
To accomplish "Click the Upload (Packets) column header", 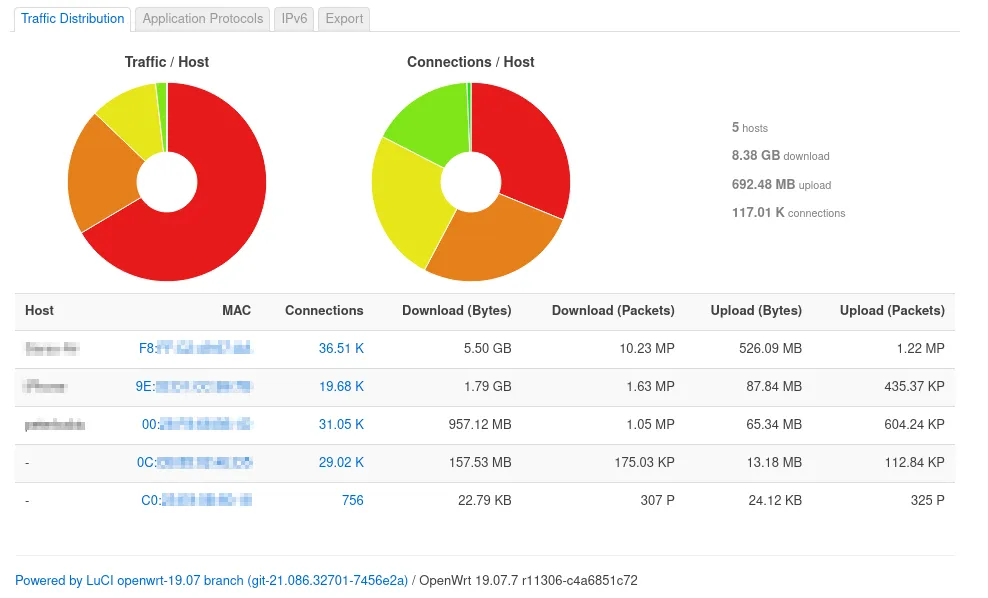I will pyautogui.click(x=892, y=311).
